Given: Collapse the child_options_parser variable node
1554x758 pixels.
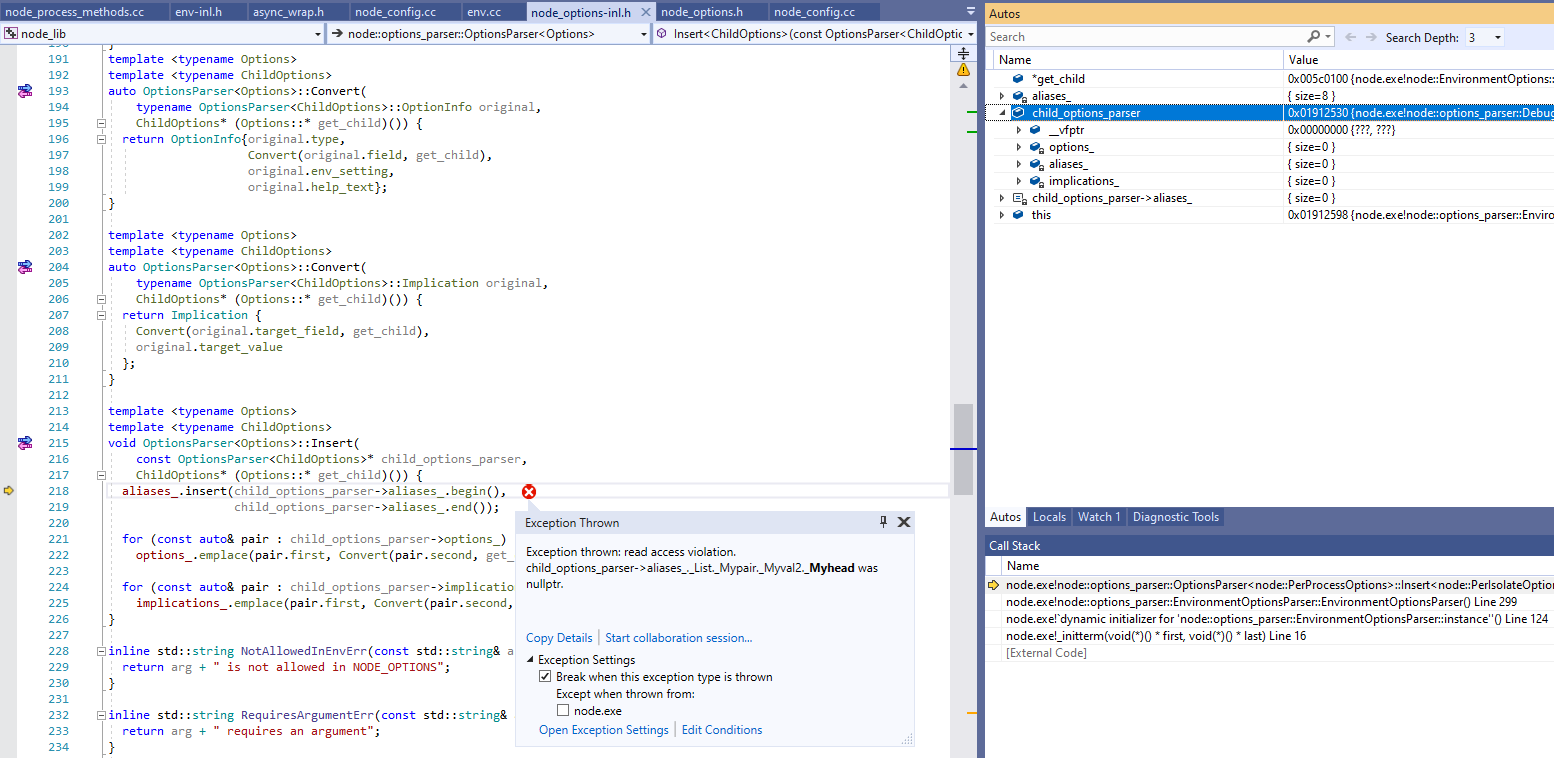Looking at the screenshot, I should [x=1004, y=113].
